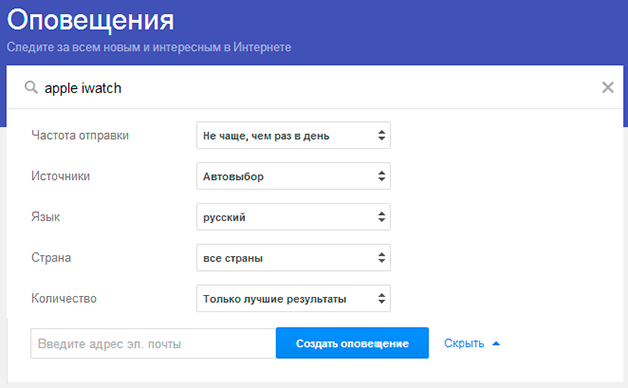Click the Оповещения page title
628x388 pixels.
pyautogui.click(x=91, y=20)
